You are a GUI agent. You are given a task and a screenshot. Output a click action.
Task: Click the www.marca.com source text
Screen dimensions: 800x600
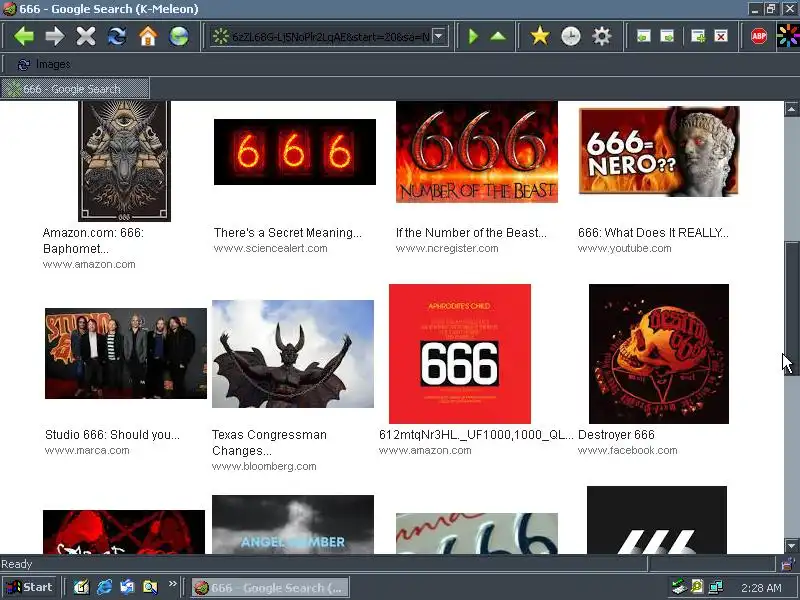[87, 451]
